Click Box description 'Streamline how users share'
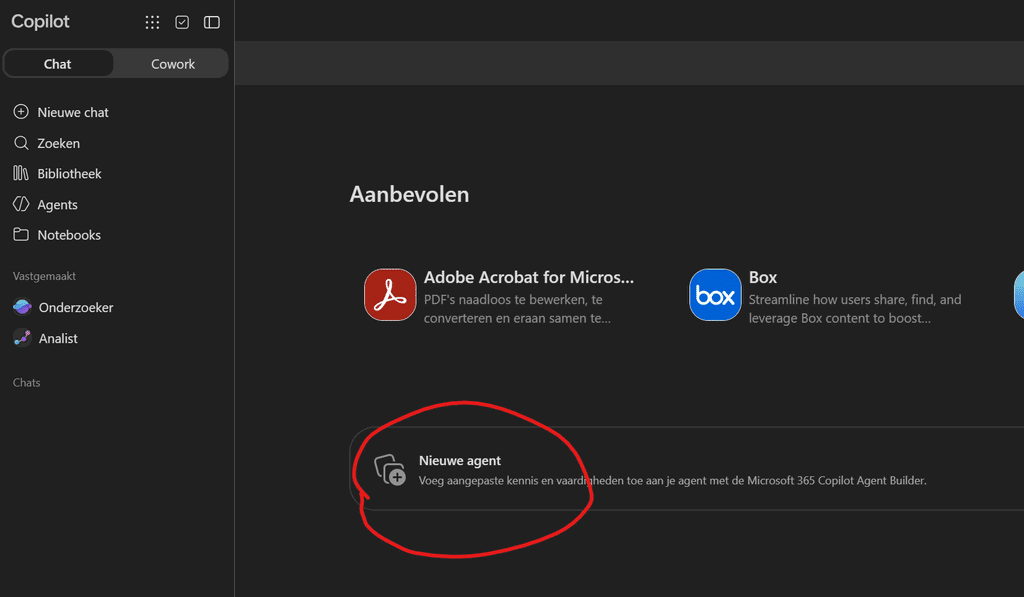The image size is (1024, 597). pos(855,309)
